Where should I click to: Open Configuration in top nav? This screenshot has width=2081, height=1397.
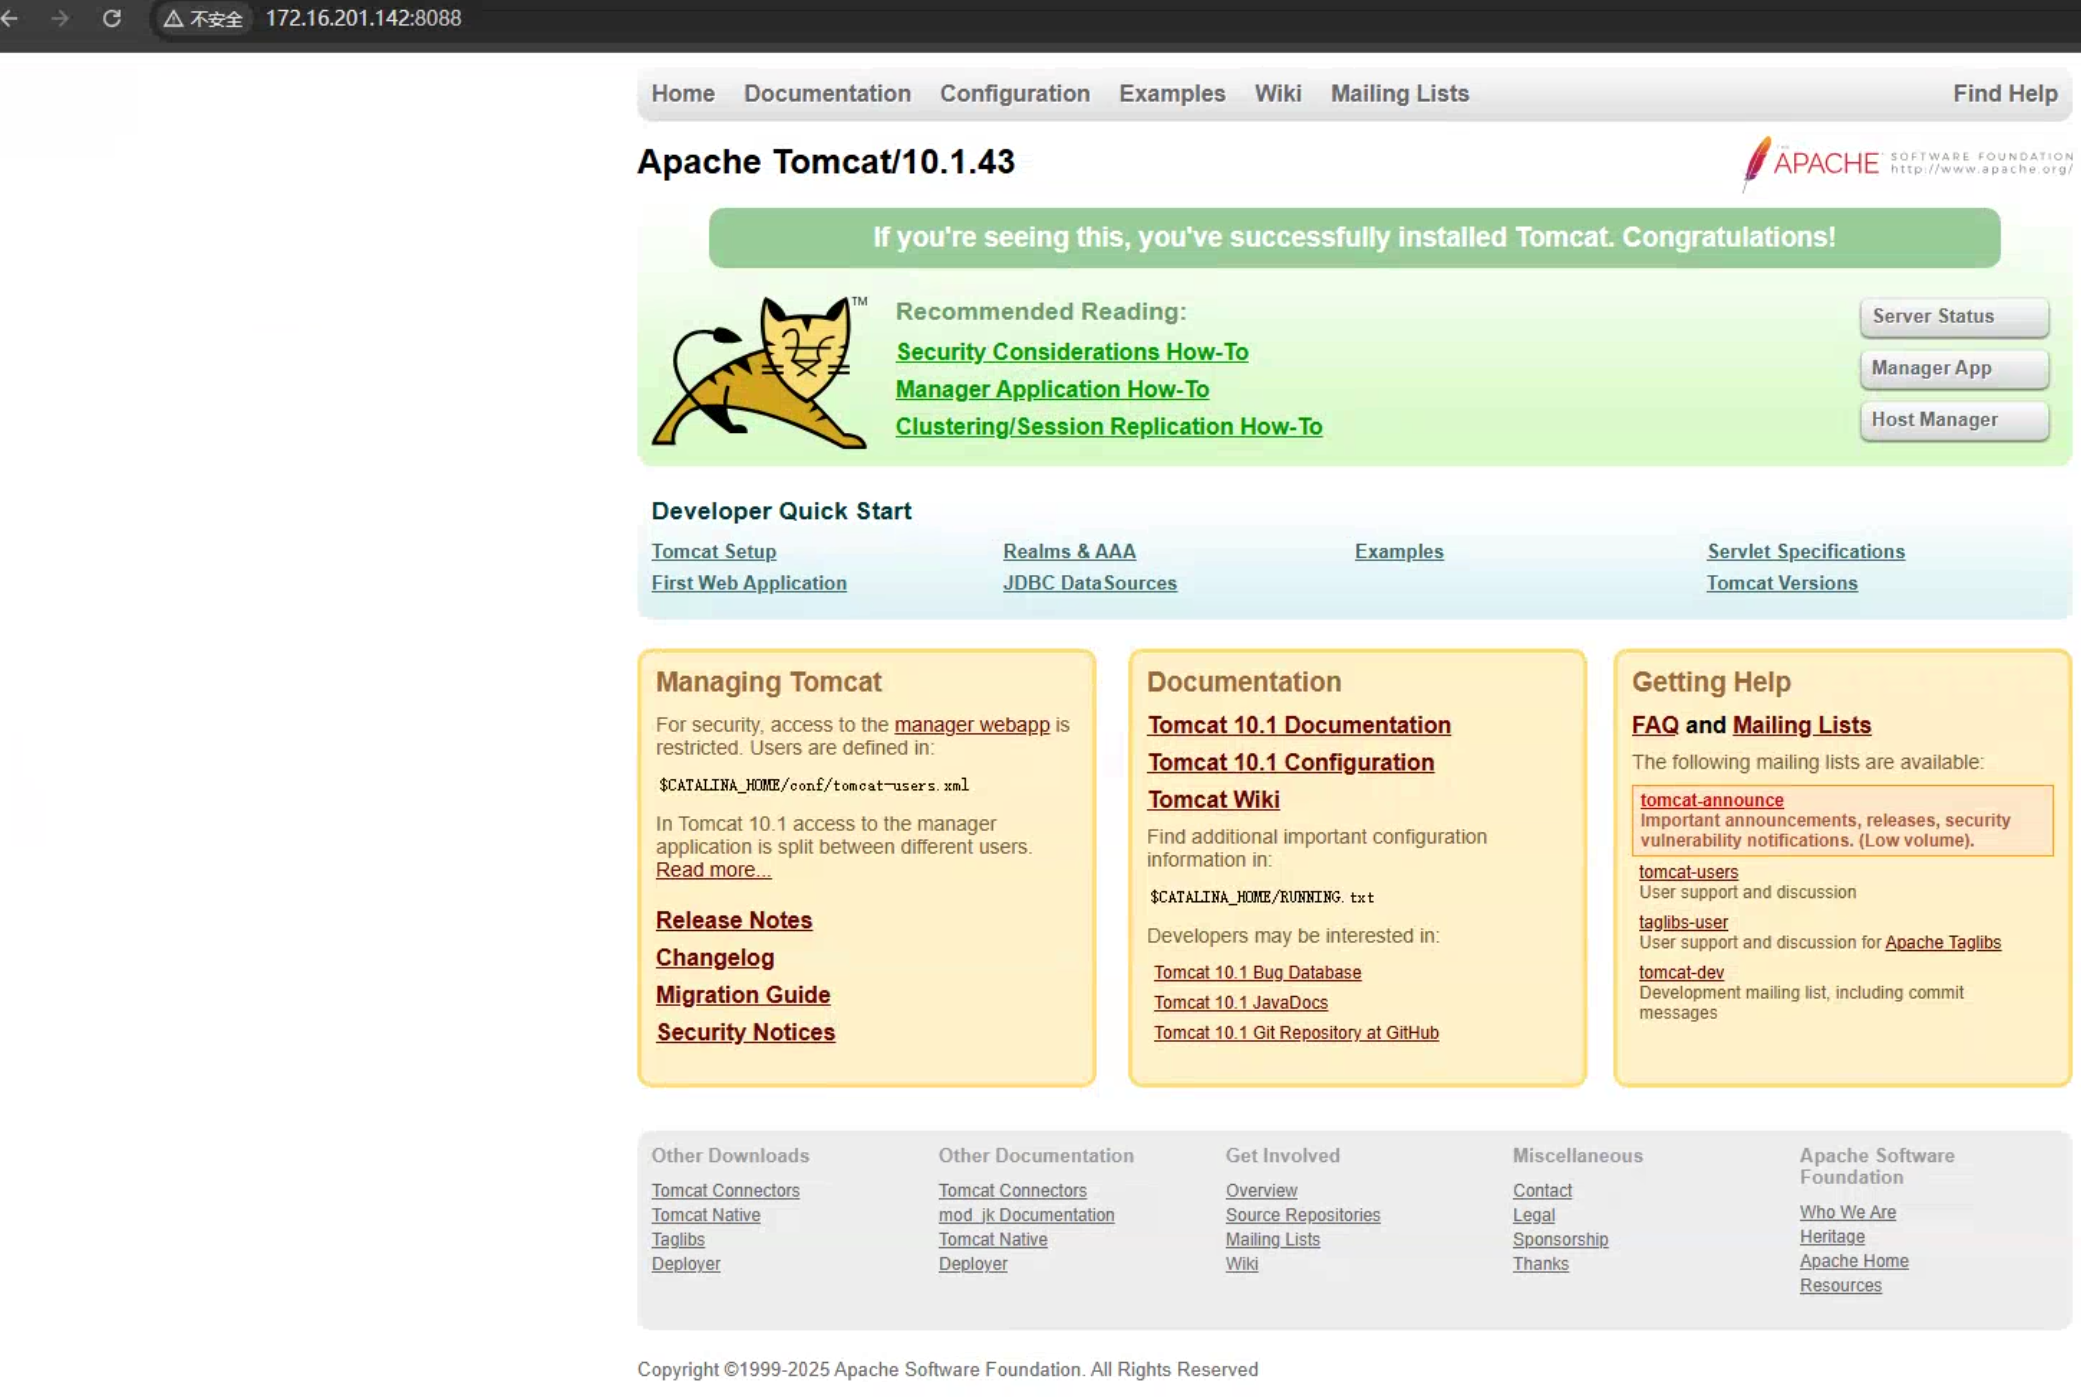point(1014,93)
